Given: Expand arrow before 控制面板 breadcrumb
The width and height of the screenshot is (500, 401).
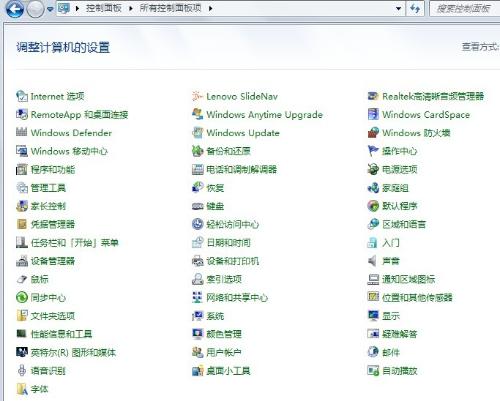Looking at the screenshot, I should [x=77, y=8].
